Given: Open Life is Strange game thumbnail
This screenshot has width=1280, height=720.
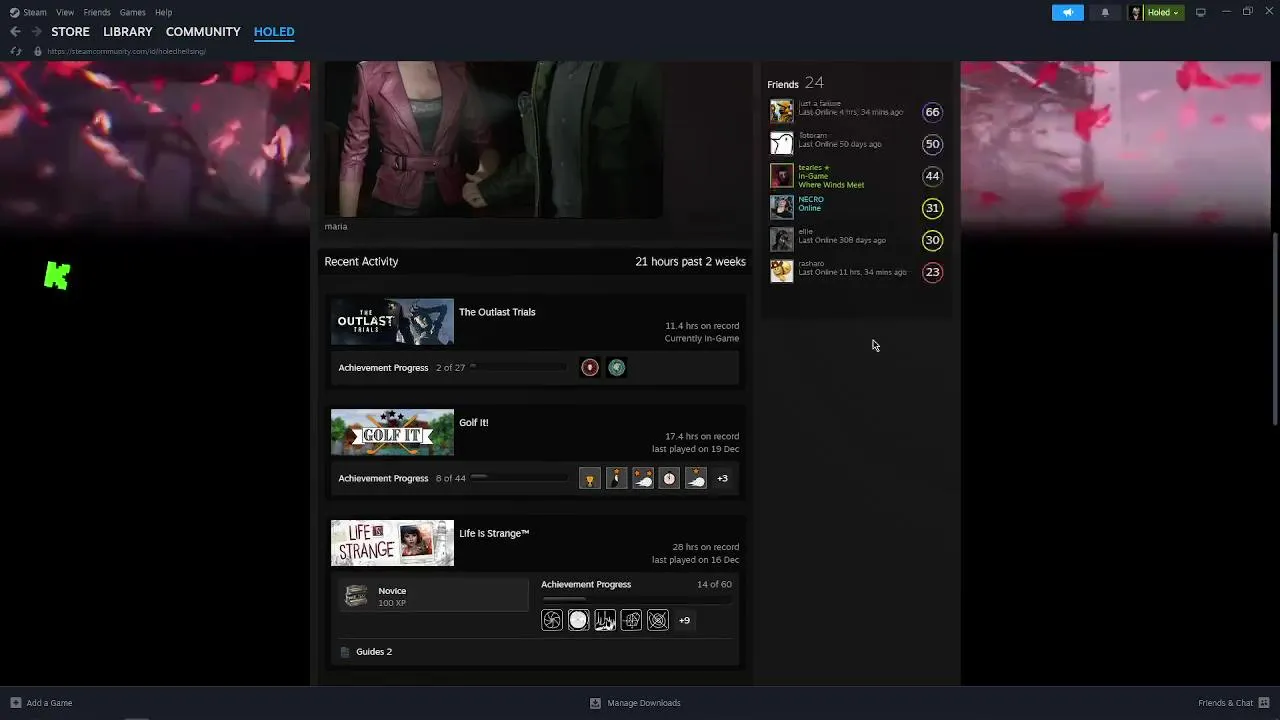Looking at the screenshot, I should pos(392,543).
